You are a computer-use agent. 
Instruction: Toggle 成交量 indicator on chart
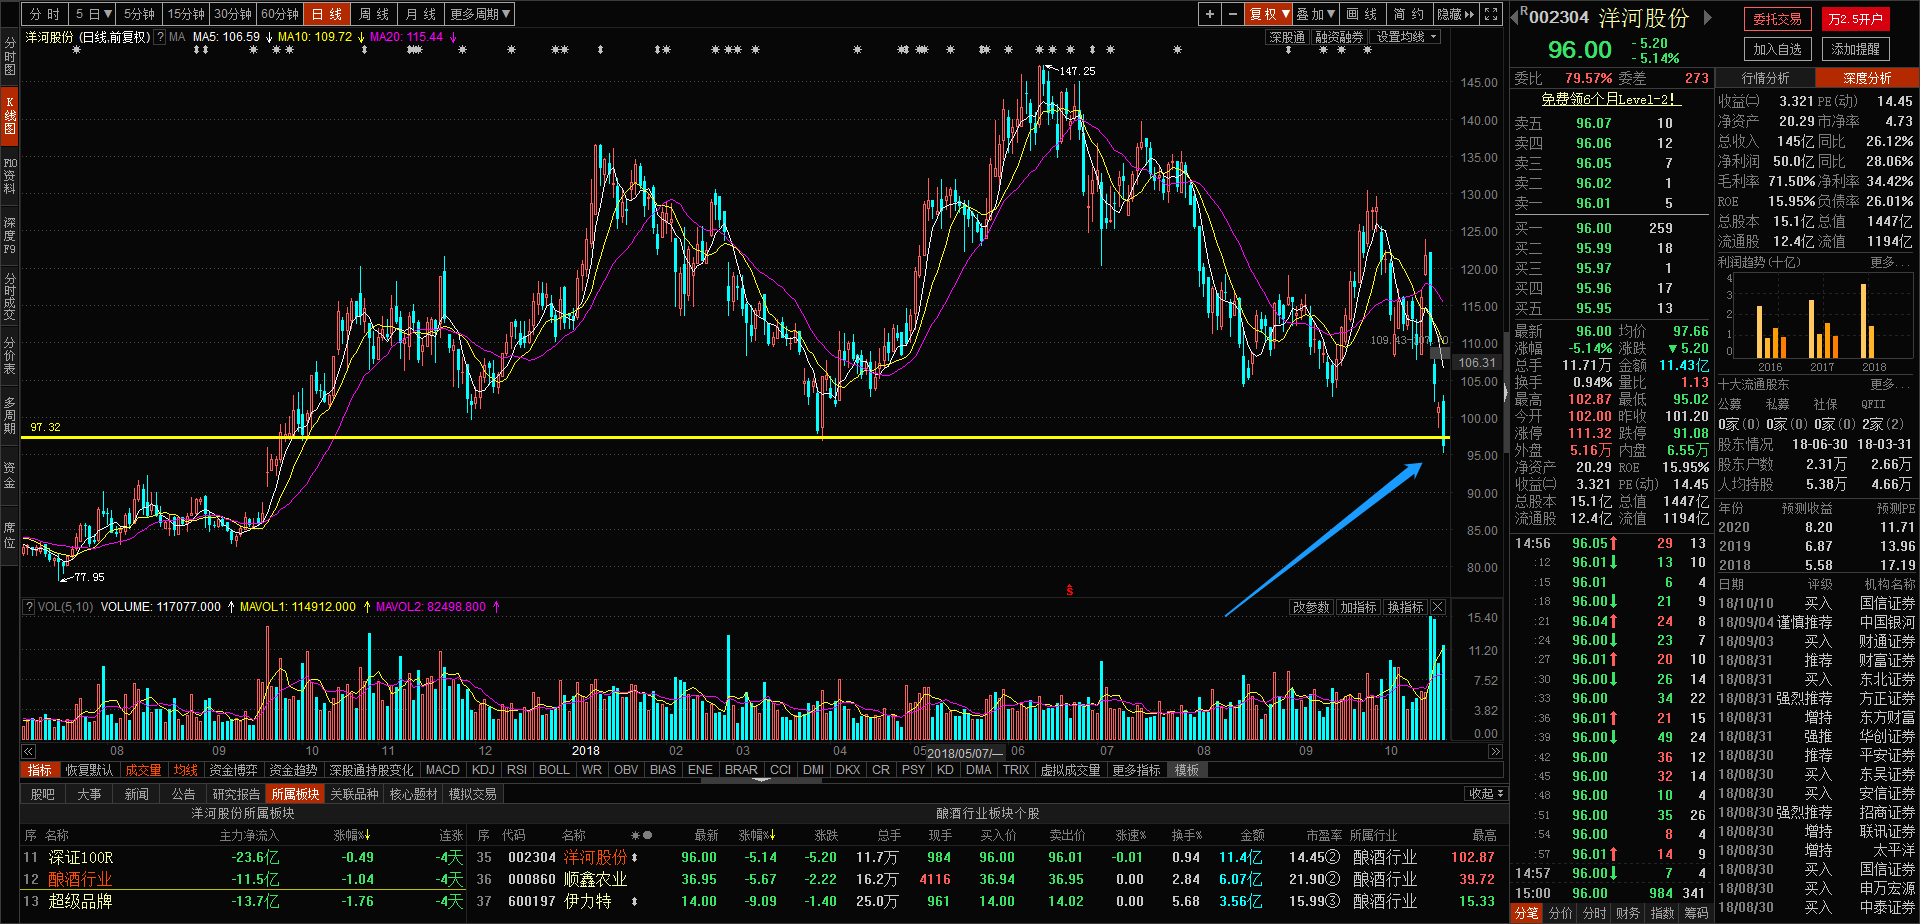coord(143,770)
